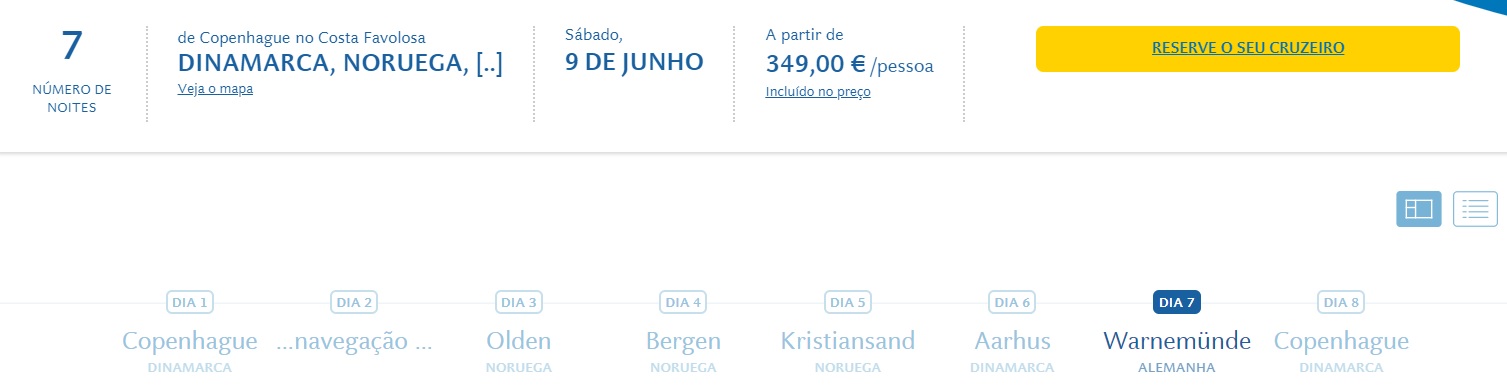Select the DIA 2 timeline marker
This screenshot has height=389, width=1507.
point(354,302)
